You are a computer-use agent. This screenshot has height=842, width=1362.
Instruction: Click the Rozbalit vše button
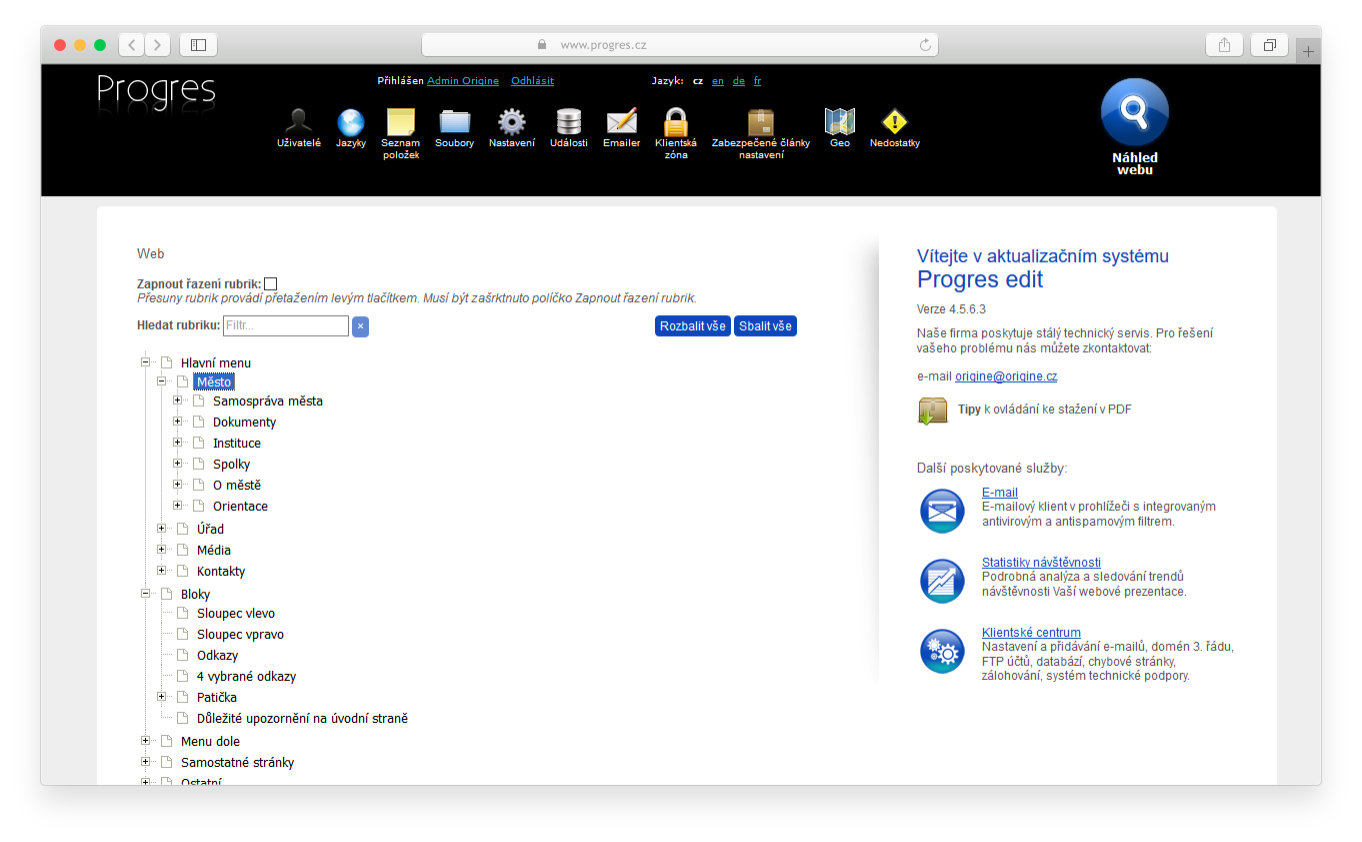693,327
